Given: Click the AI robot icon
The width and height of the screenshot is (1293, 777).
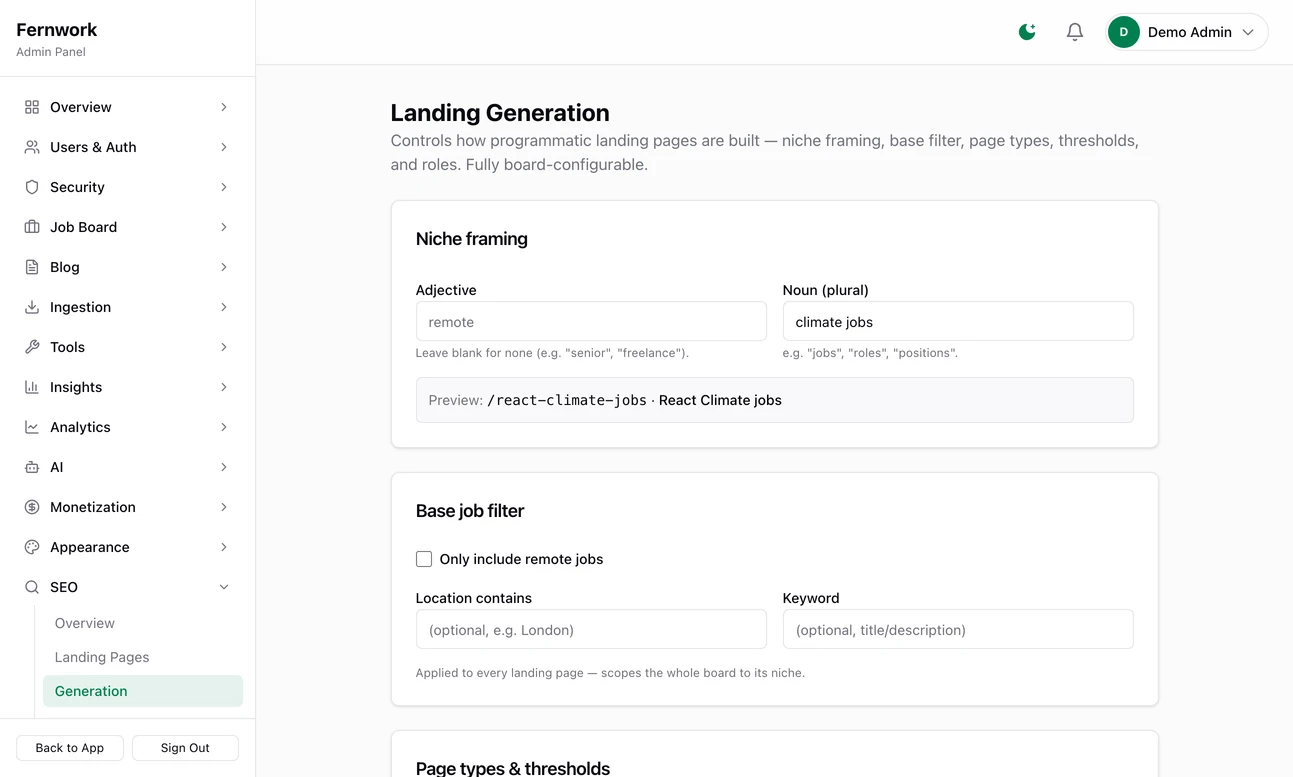Looking at the screenshot, I should point(32,467).
